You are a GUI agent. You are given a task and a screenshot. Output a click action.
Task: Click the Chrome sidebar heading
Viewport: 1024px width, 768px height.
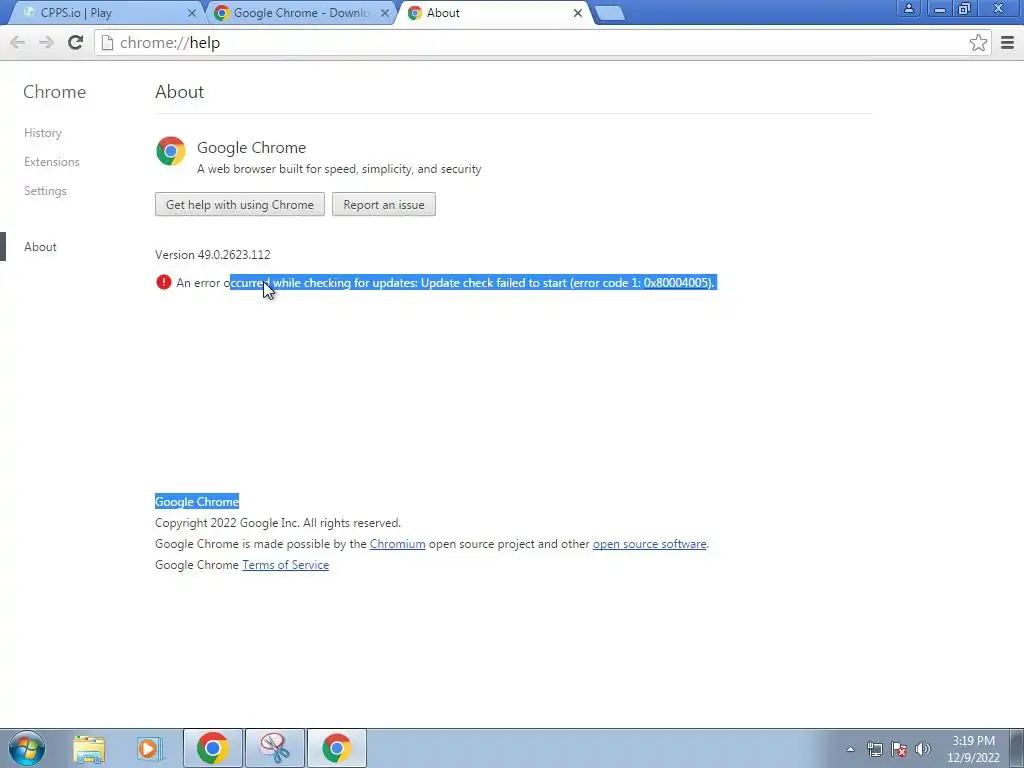54,91
